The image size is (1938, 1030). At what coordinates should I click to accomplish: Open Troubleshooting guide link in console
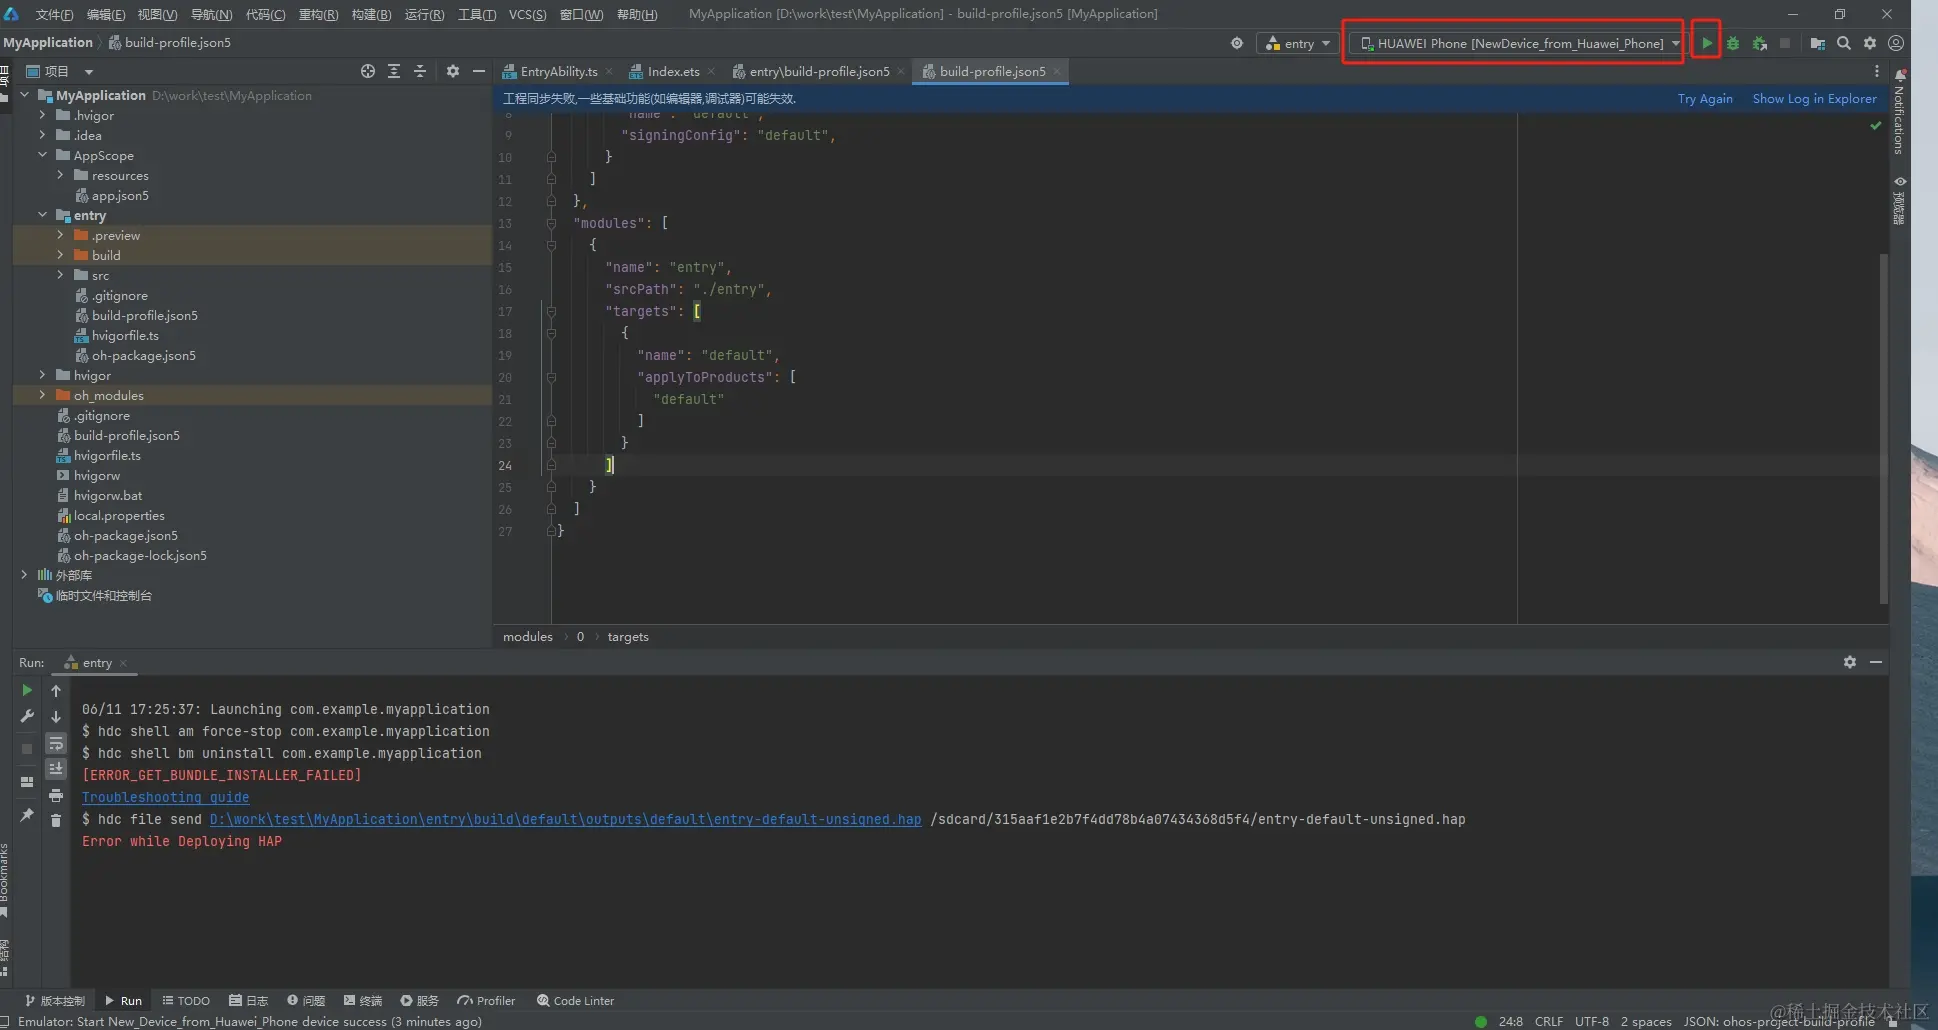165,797
